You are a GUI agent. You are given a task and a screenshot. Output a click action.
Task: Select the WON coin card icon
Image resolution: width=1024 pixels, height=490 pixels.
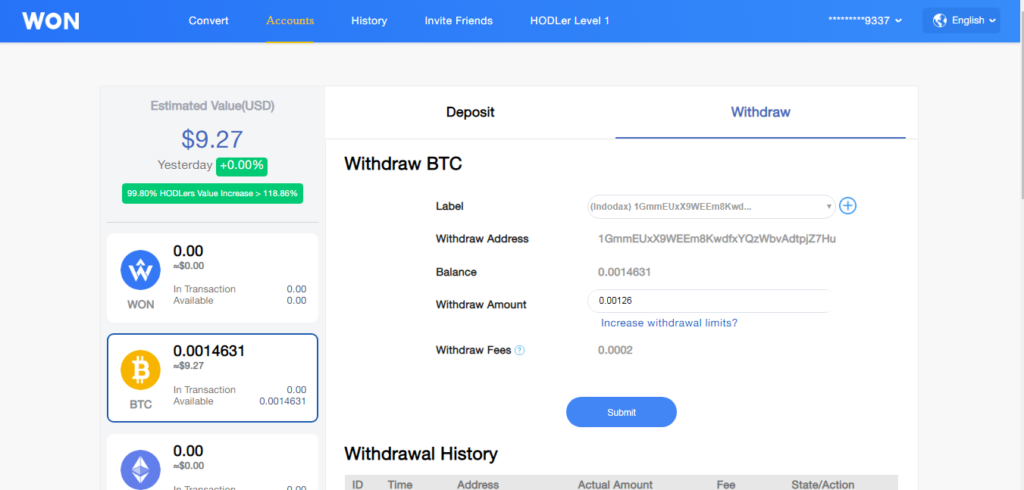point(140,270)
